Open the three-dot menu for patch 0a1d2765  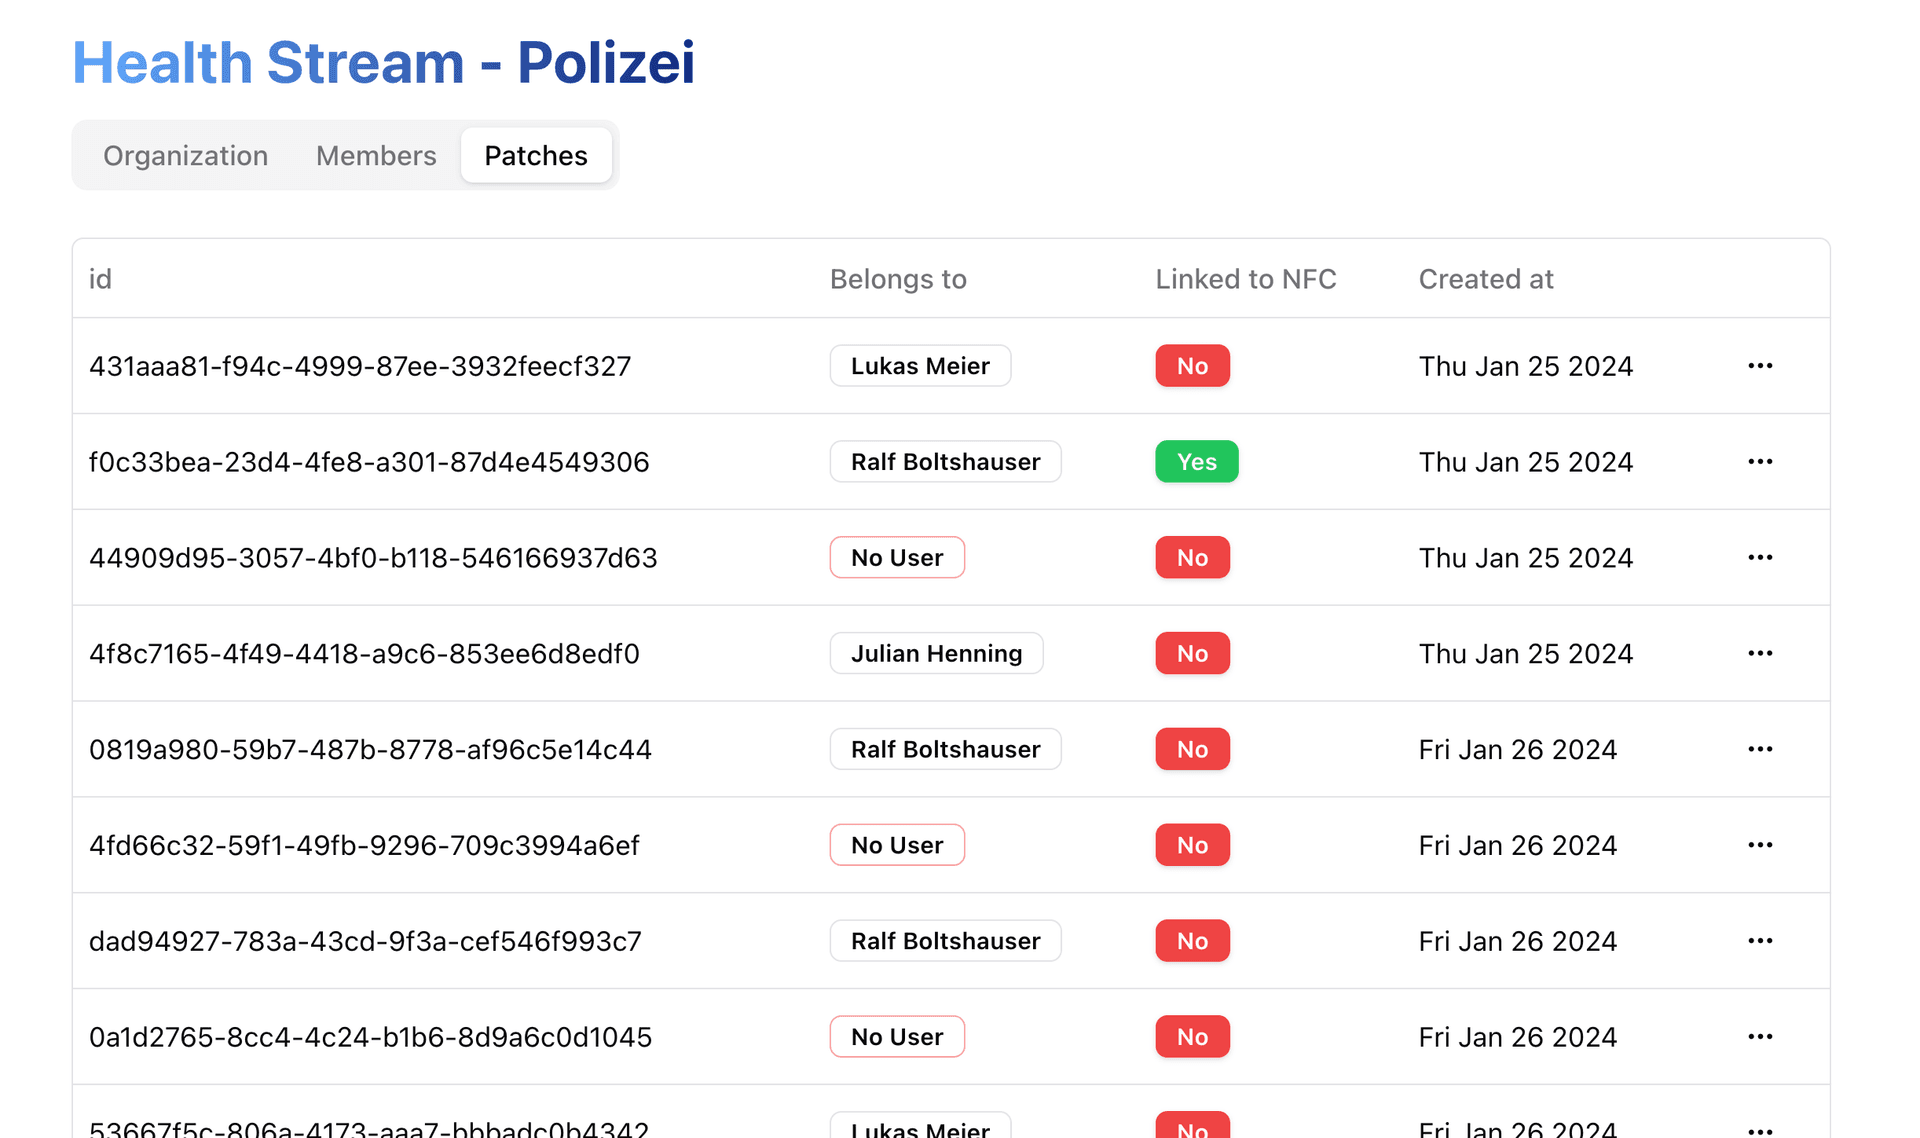1760,1038
